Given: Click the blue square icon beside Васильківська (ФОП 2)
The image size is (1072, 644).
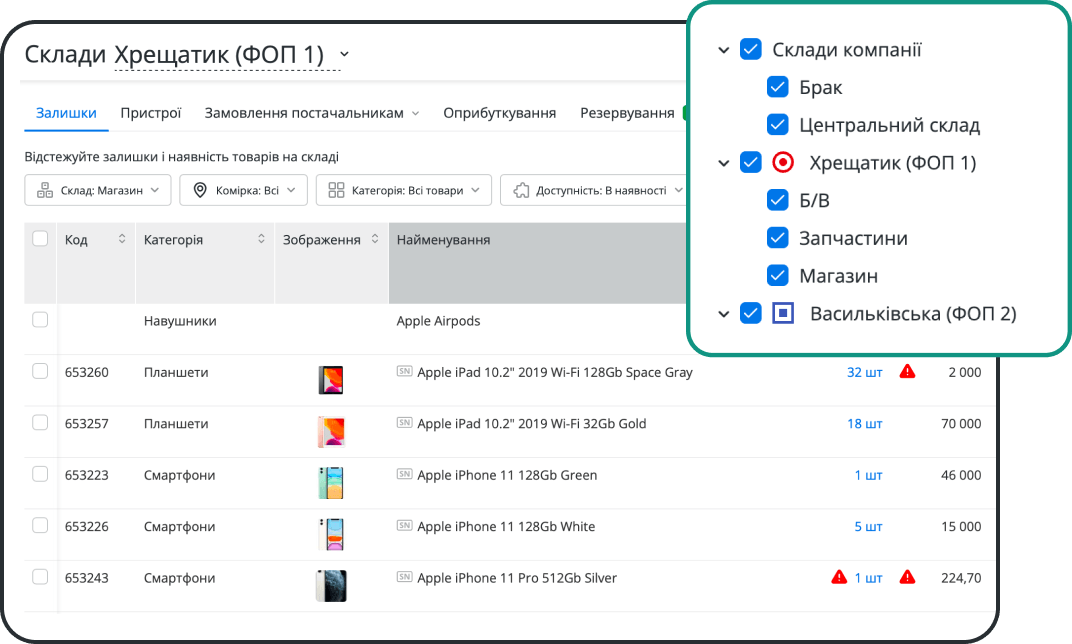Looking at the screenshot, I should (x=784, y=314).
